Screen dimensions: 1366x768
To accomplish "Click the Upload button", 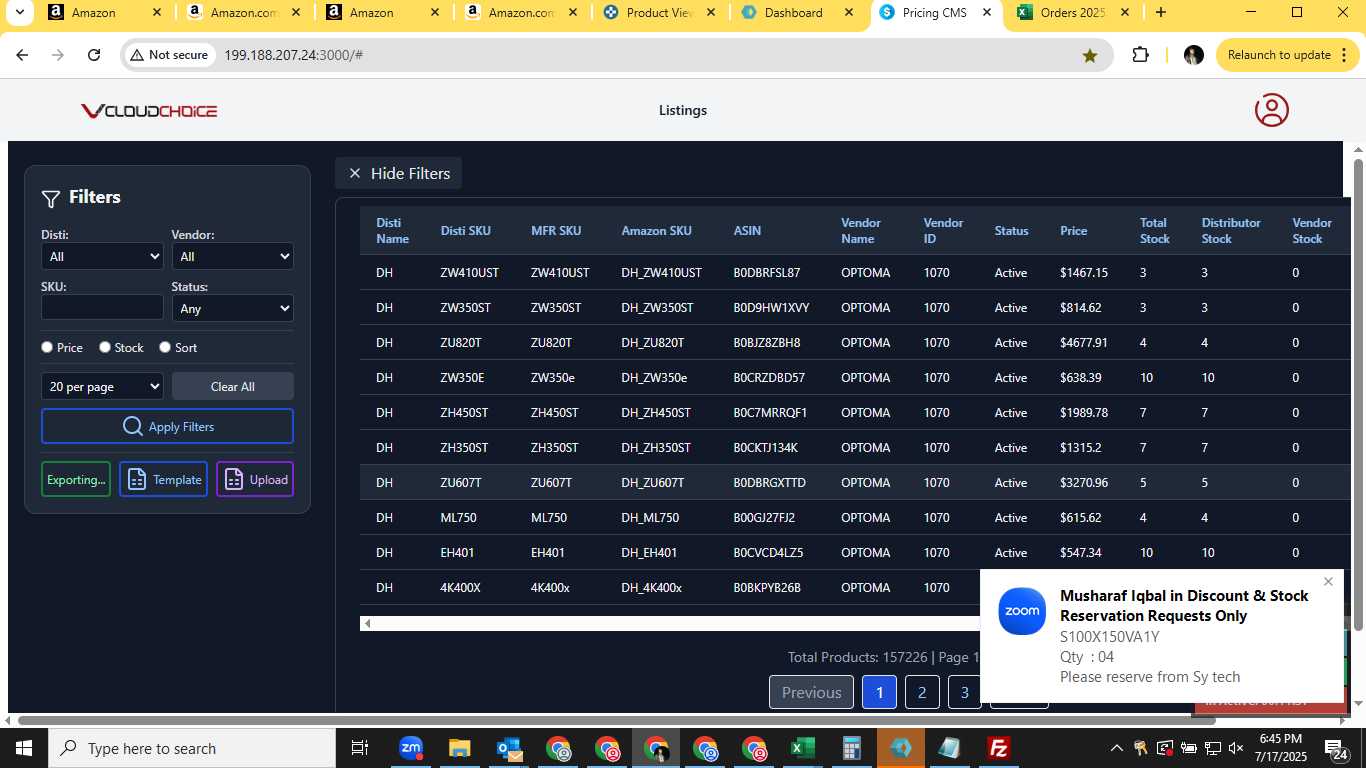I will coord(255,480).
